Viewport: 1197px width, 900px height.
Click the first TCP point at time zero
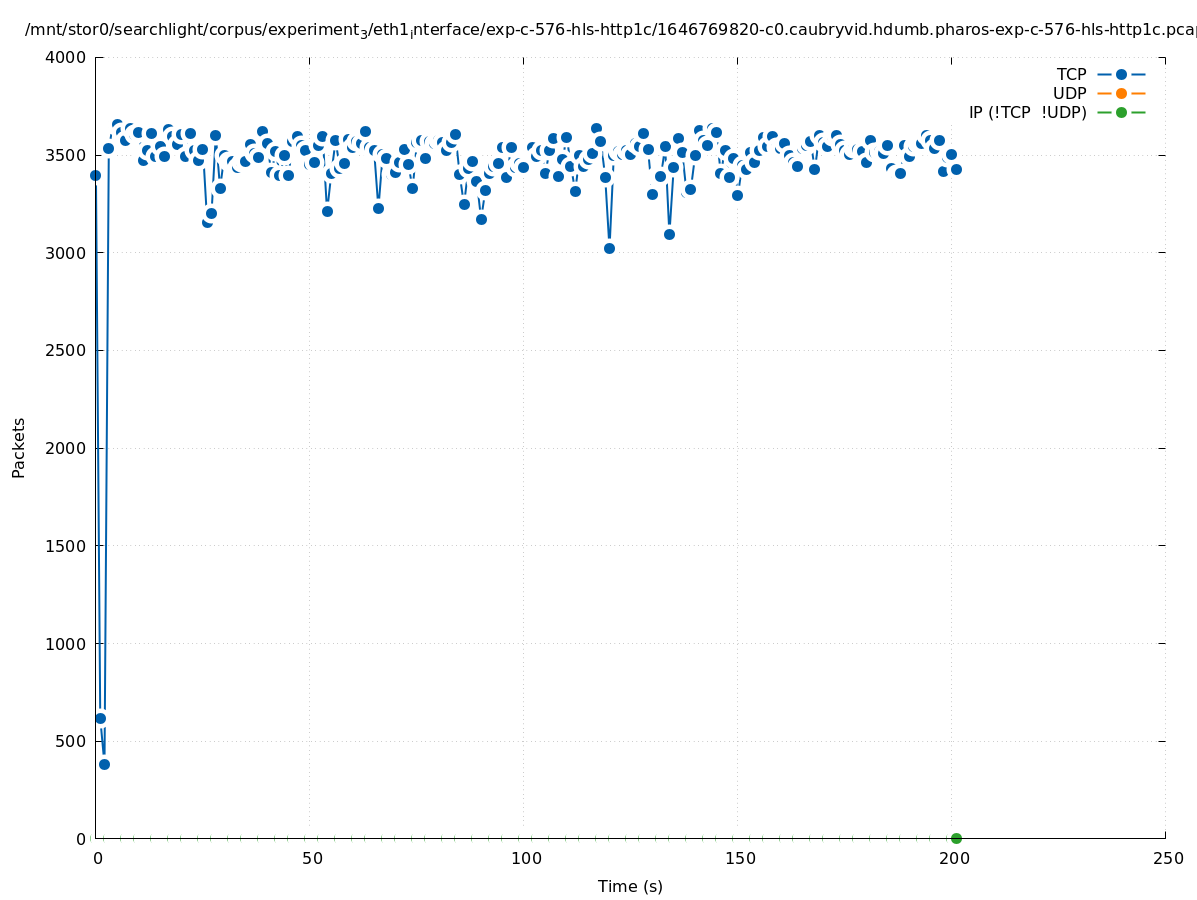[x=96, y=175]
